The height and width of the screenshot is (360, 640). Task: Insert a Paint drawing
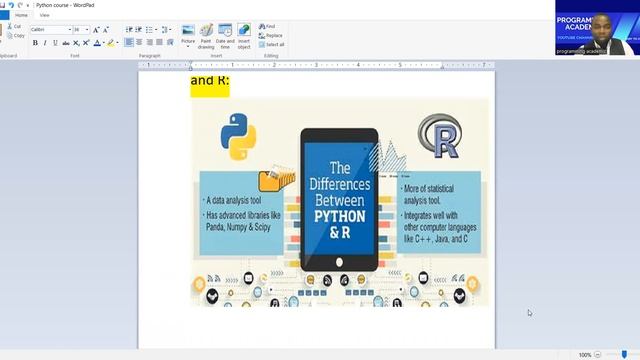(206, 36)
